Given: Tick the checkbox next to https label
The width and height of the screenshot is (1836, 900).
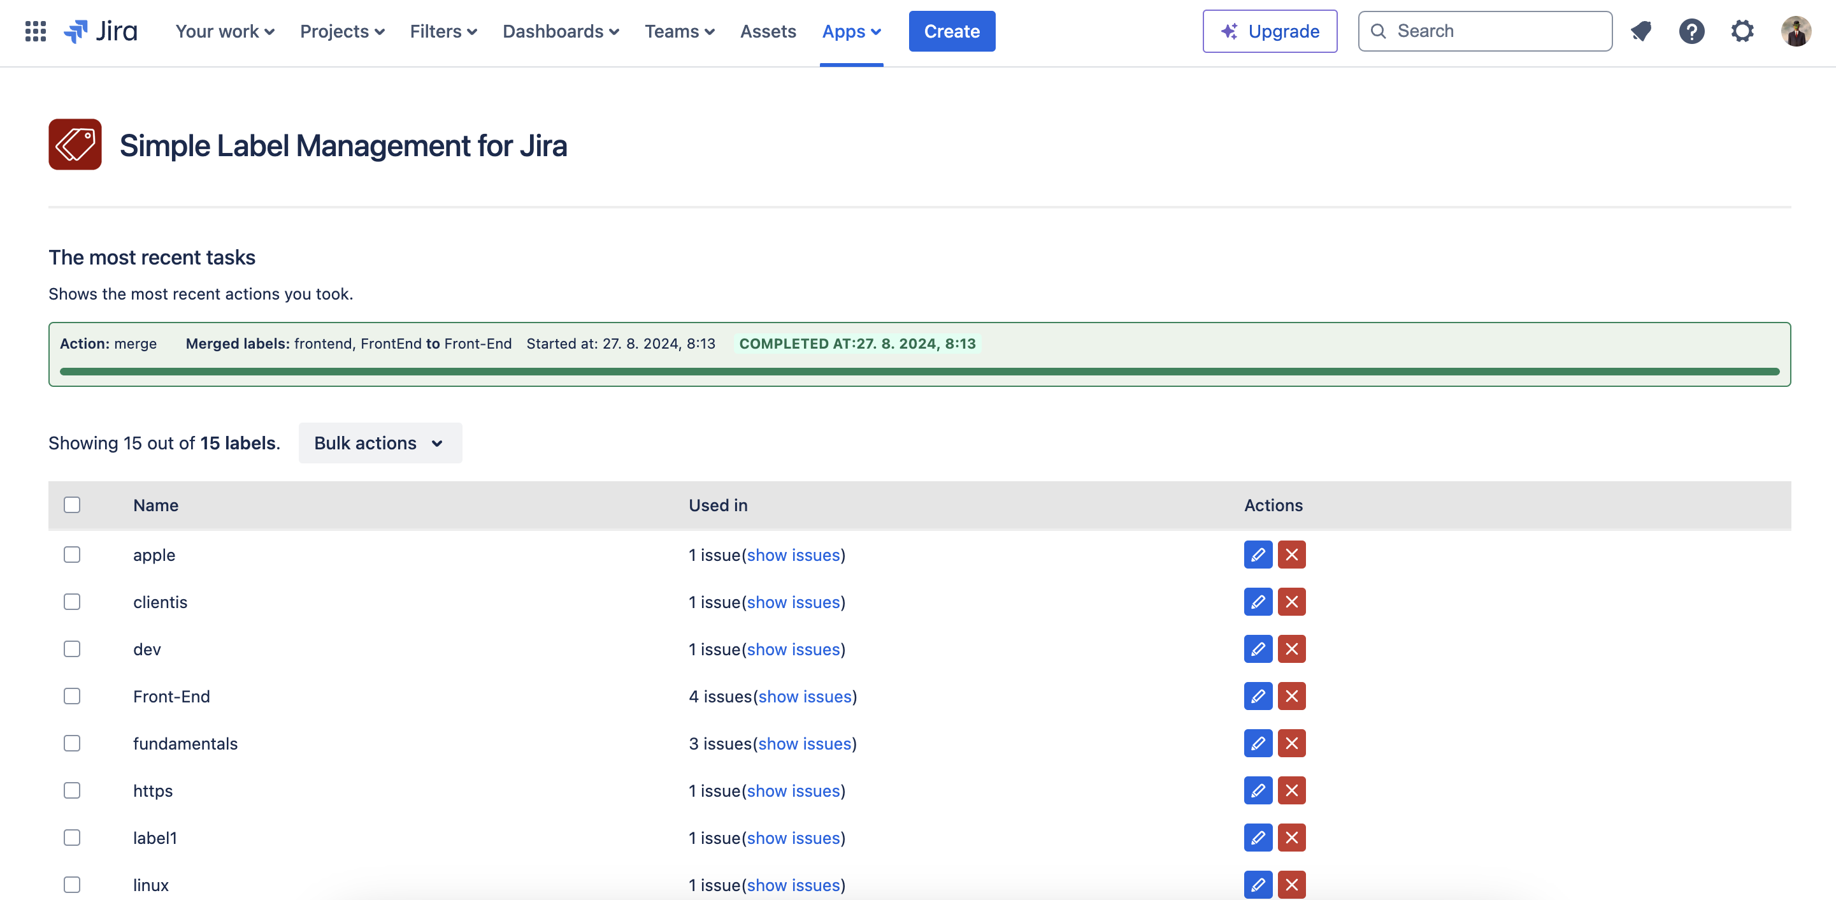Looking at the screenshot, I should click(x=72, y=790).
